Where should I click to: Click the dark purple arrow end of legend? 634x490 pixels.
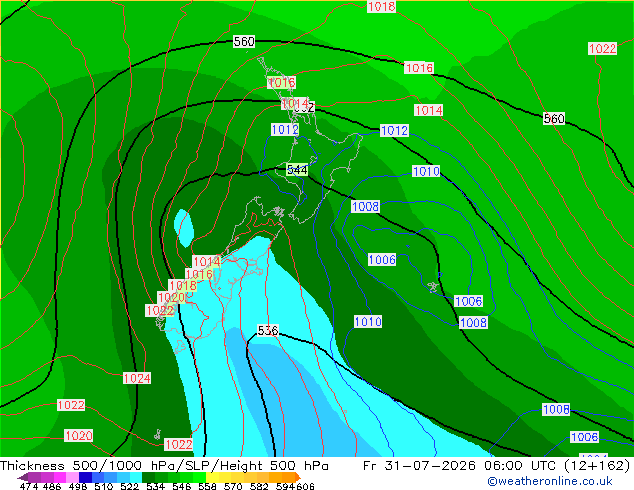pos(23,477)
